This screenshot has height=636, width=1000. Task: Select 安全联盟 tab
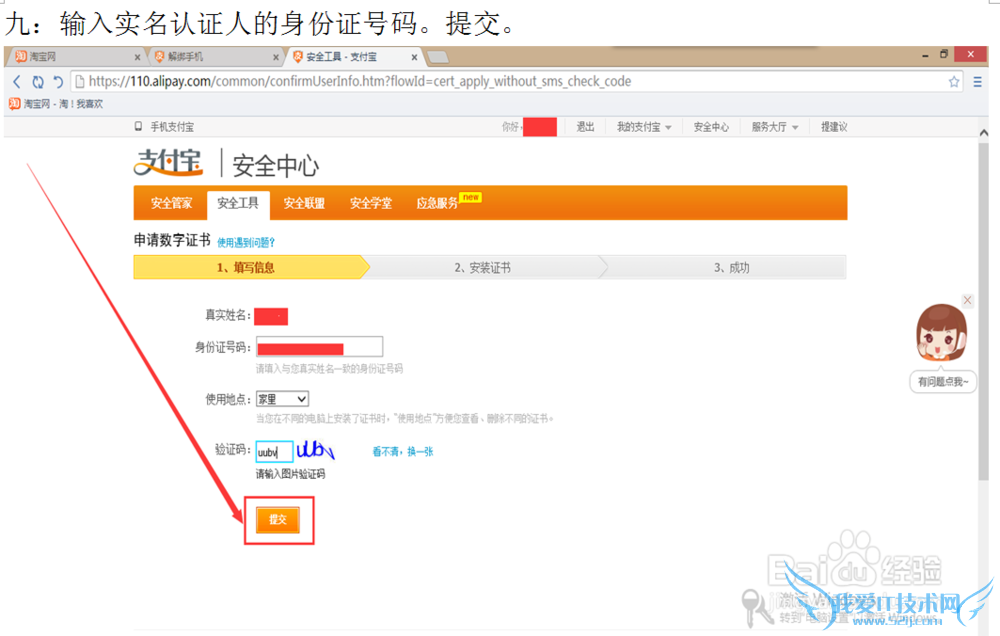[x=304, y=203]
